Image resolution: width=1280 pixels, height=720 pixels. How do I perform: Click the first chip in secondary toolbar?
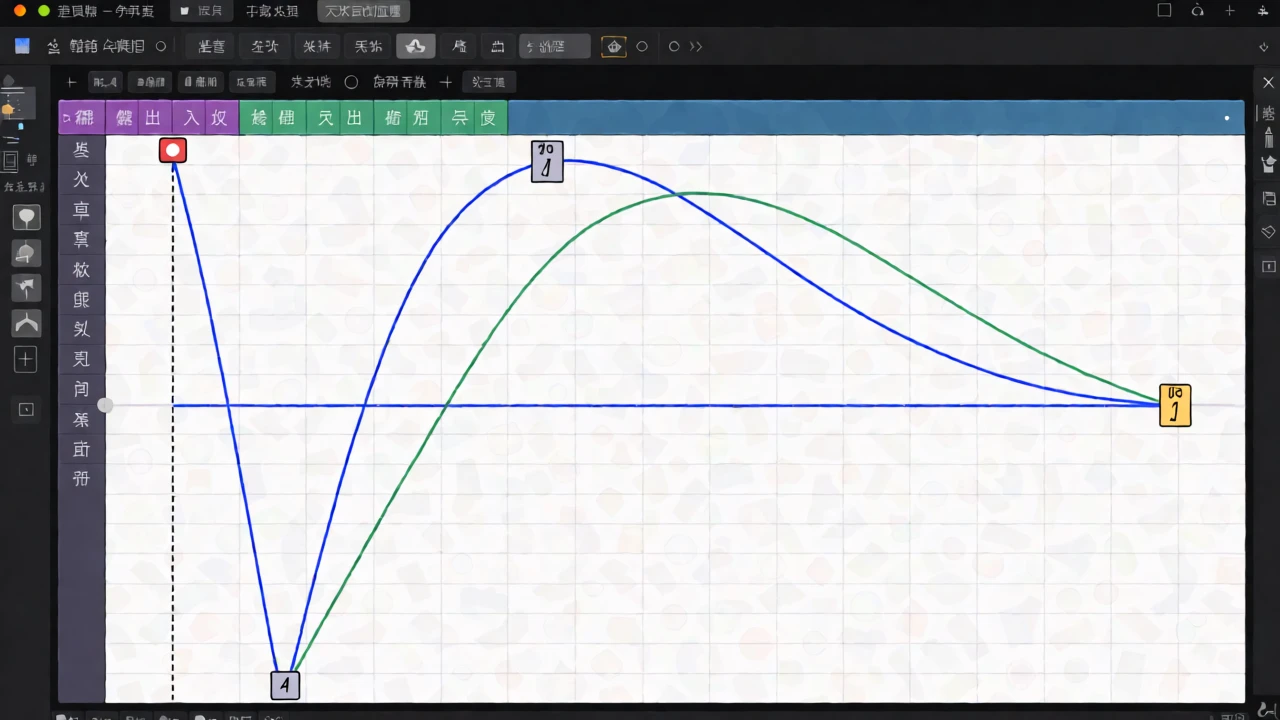105,82
